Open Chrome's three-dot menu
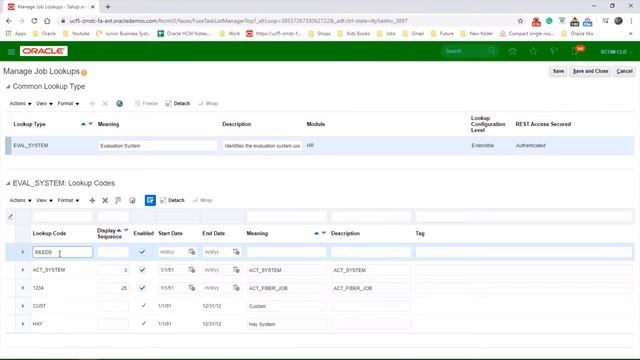The height and width of the screenshot is (360, 640). [x=631, y=21]
